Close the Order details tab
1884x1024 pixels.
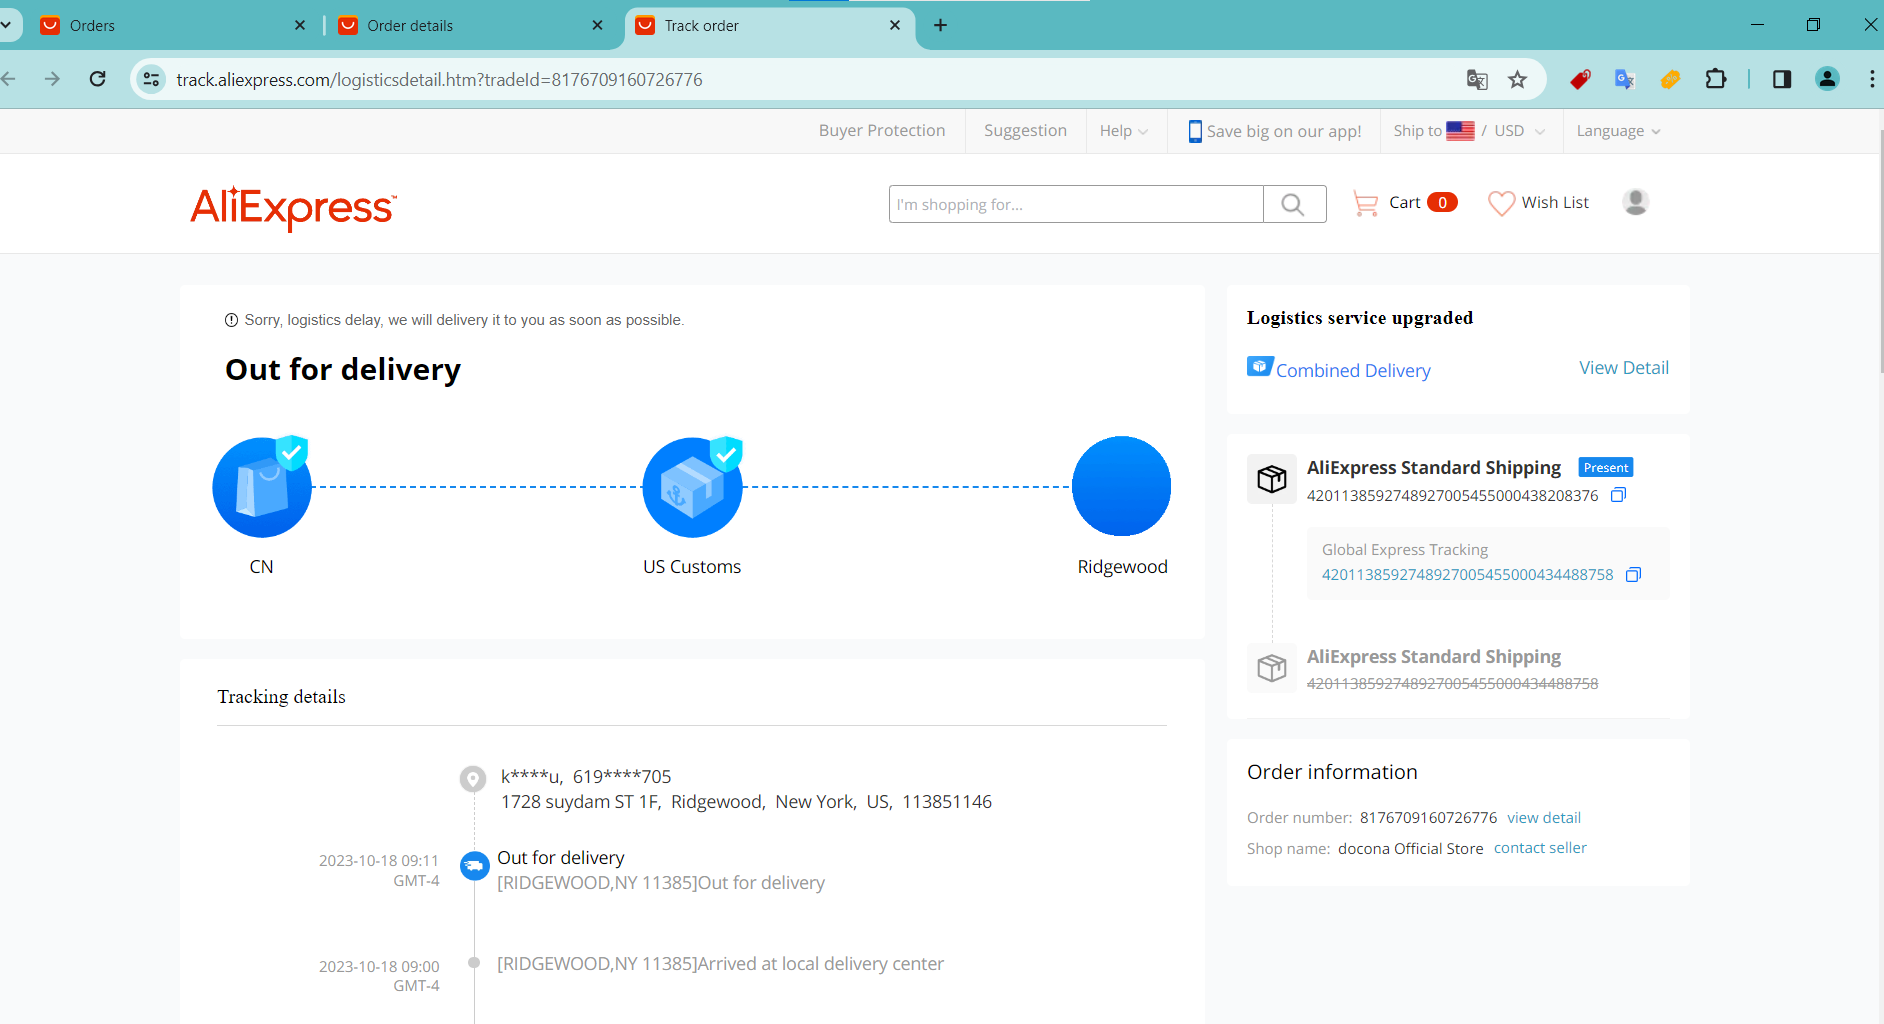(x=597, y=25)
